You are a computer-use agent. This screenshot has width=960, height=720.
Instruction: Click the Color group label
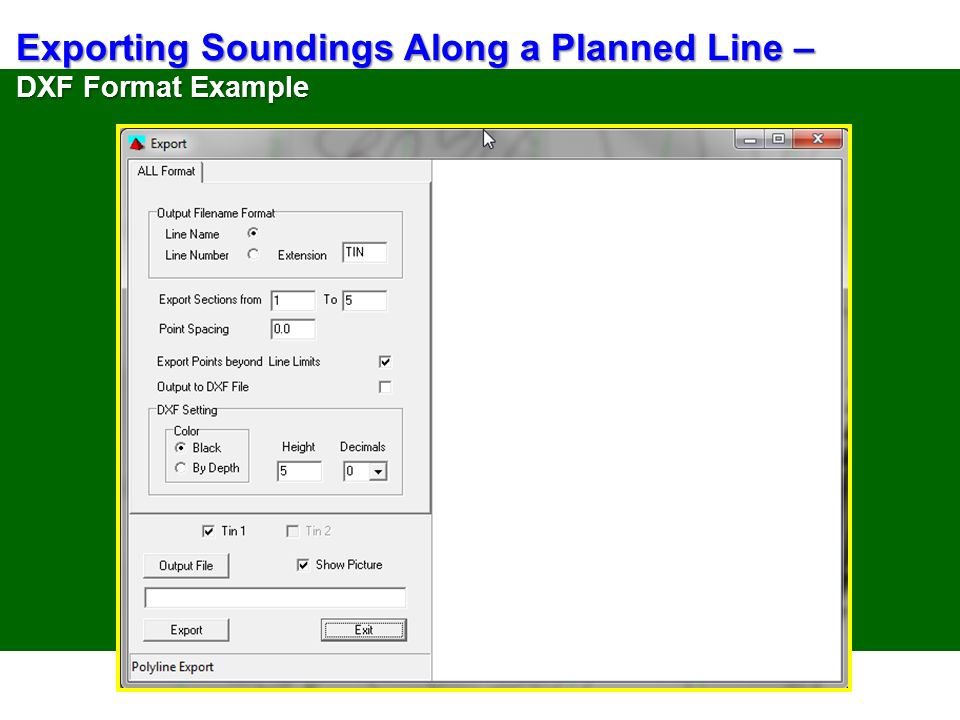(x=187, y=431)
